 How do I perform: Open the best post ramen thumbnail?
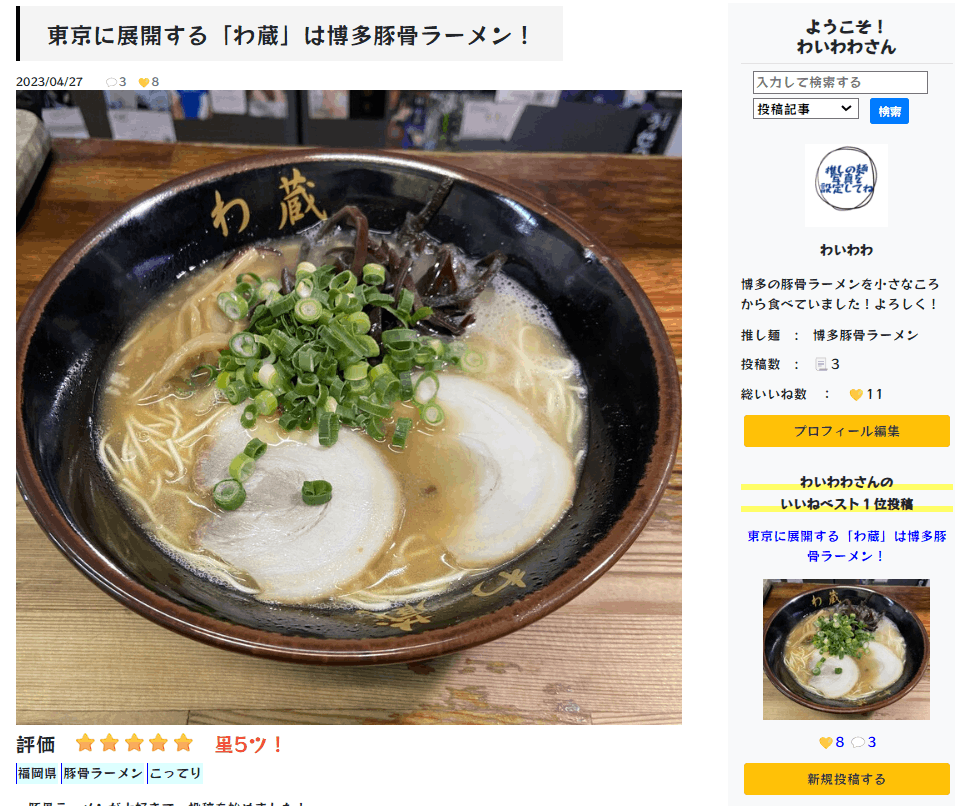[x=846, y=649]
